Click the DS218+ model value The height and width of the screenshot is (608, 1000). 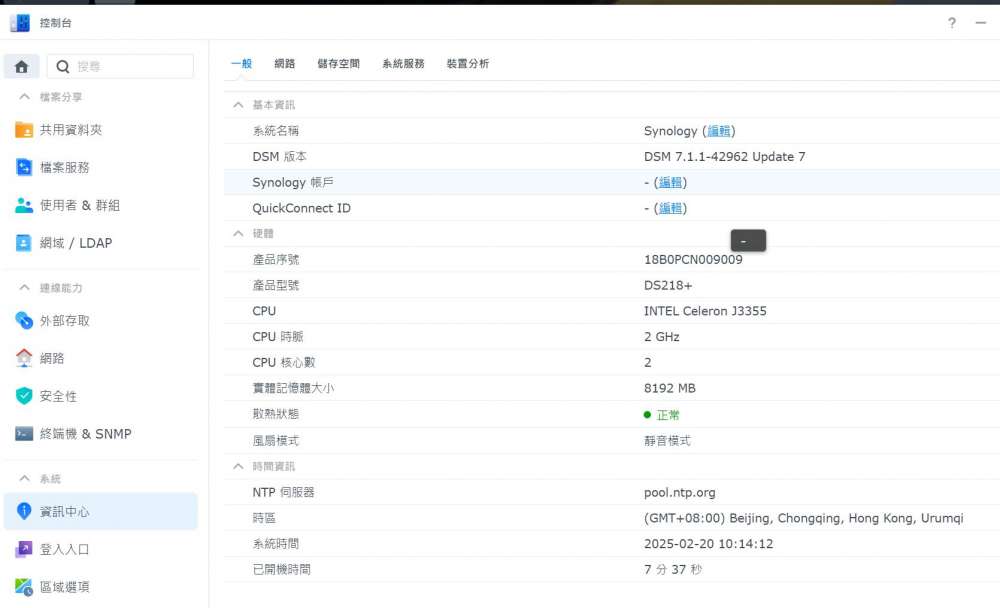668,285
